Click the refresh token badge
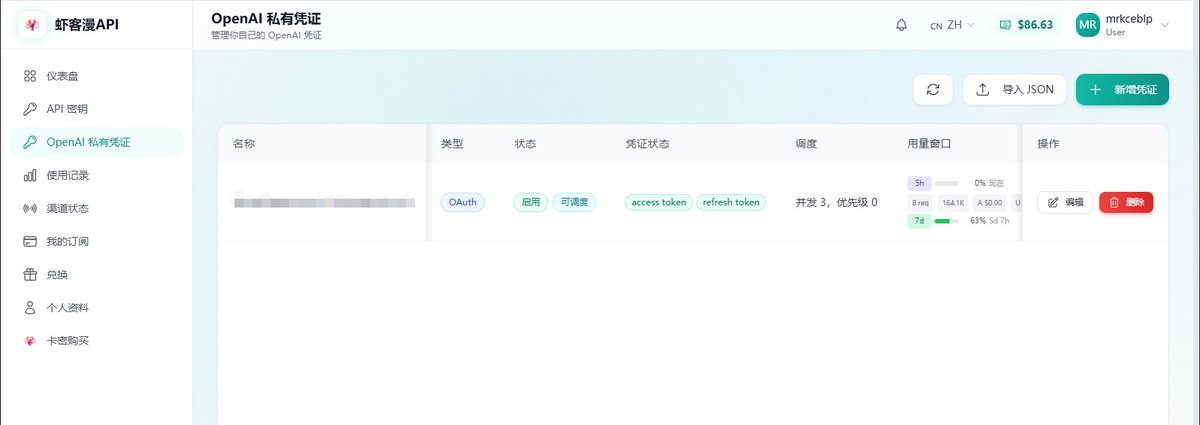 [x=731, y=202]
